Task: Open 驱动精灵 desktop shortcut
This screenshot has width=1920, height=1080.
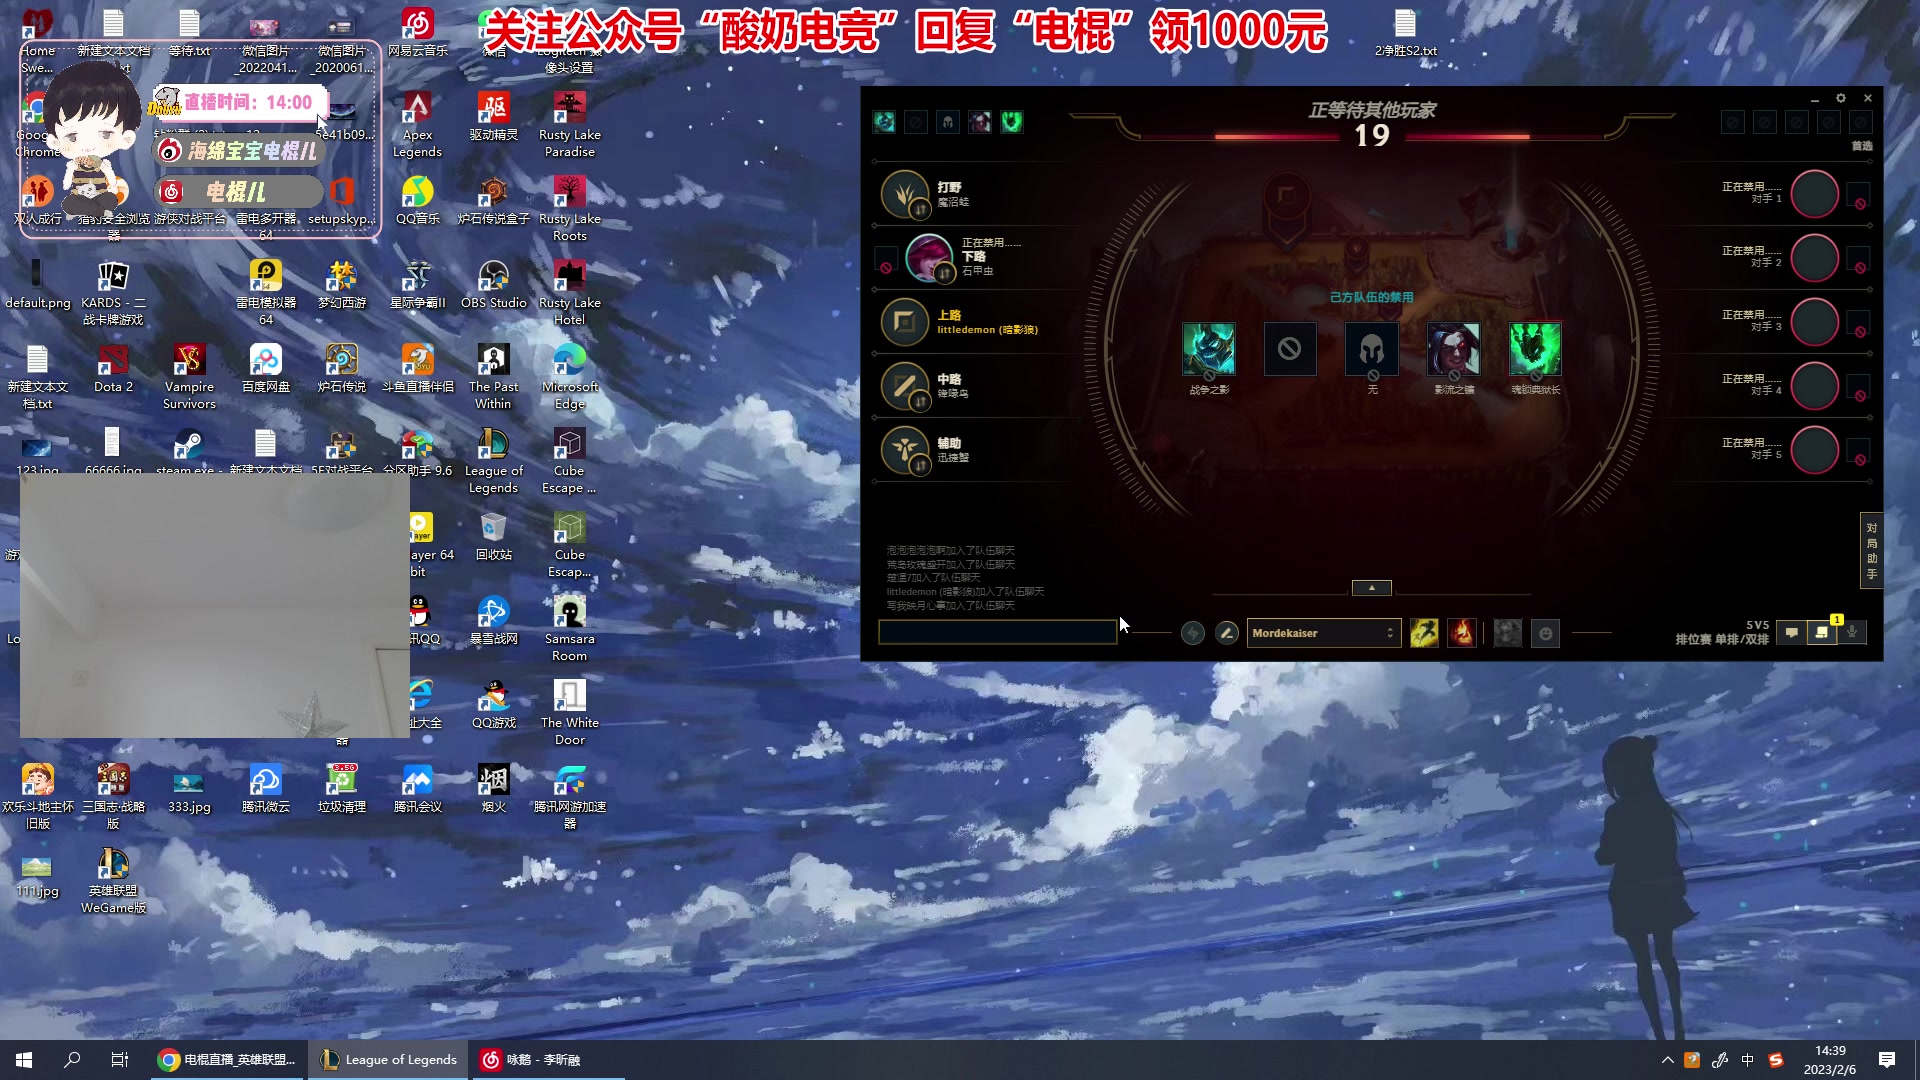Action: click(493, 116)
